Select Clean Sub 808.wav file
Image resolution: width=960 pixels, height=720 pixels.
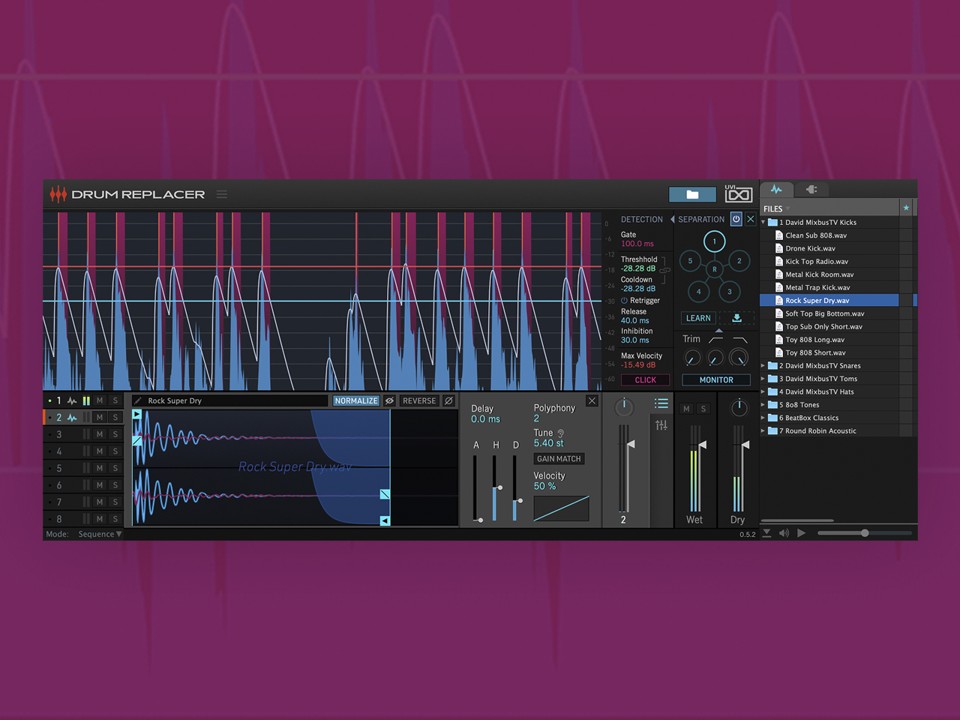(x=830, y=235)
